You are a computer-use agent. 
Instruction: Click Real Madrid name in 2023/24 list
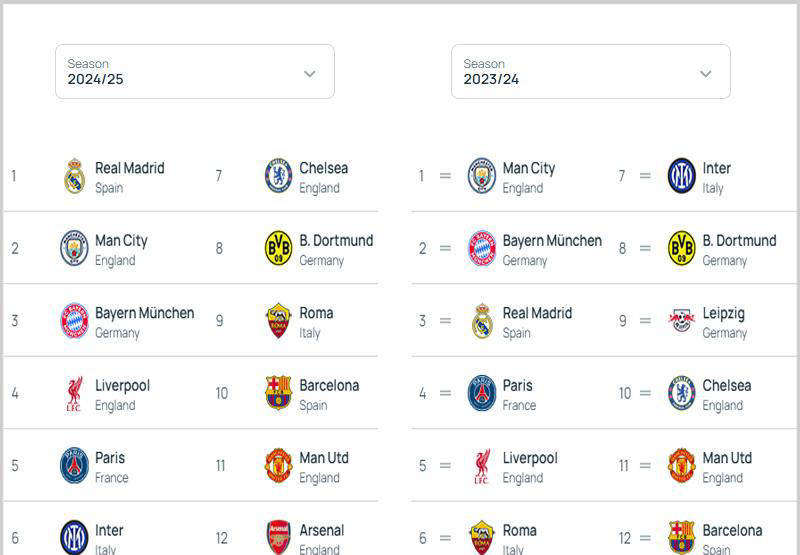(x=537, y=313)
